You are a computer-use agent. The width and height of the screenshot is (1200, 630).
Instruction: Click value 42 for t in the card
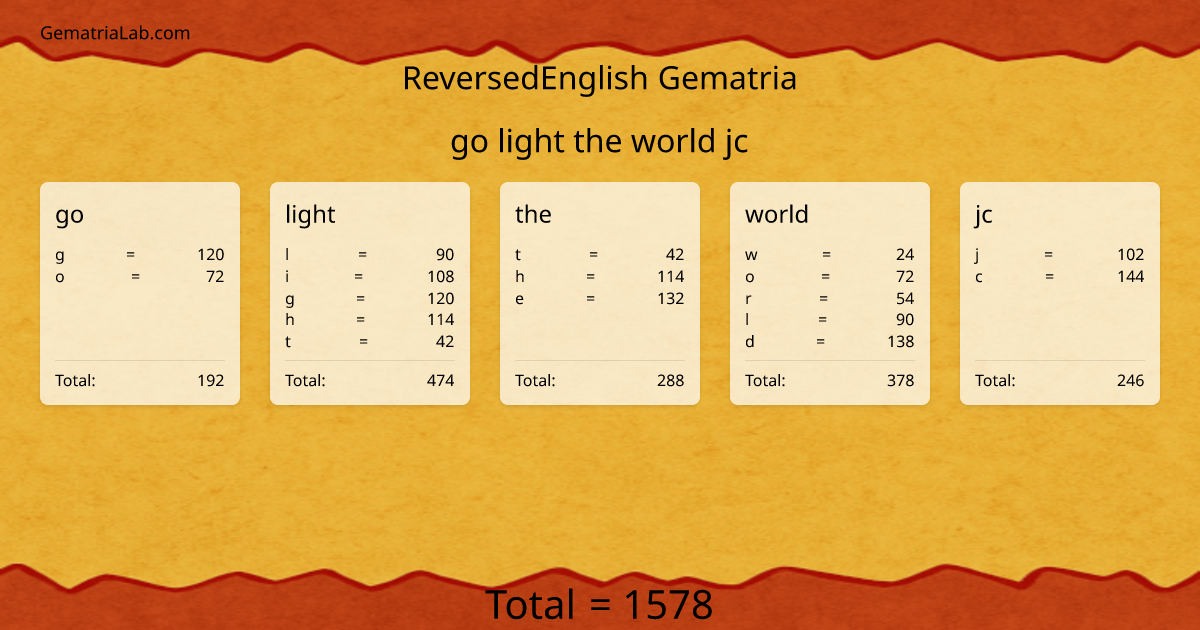click(x=675, y=254)
